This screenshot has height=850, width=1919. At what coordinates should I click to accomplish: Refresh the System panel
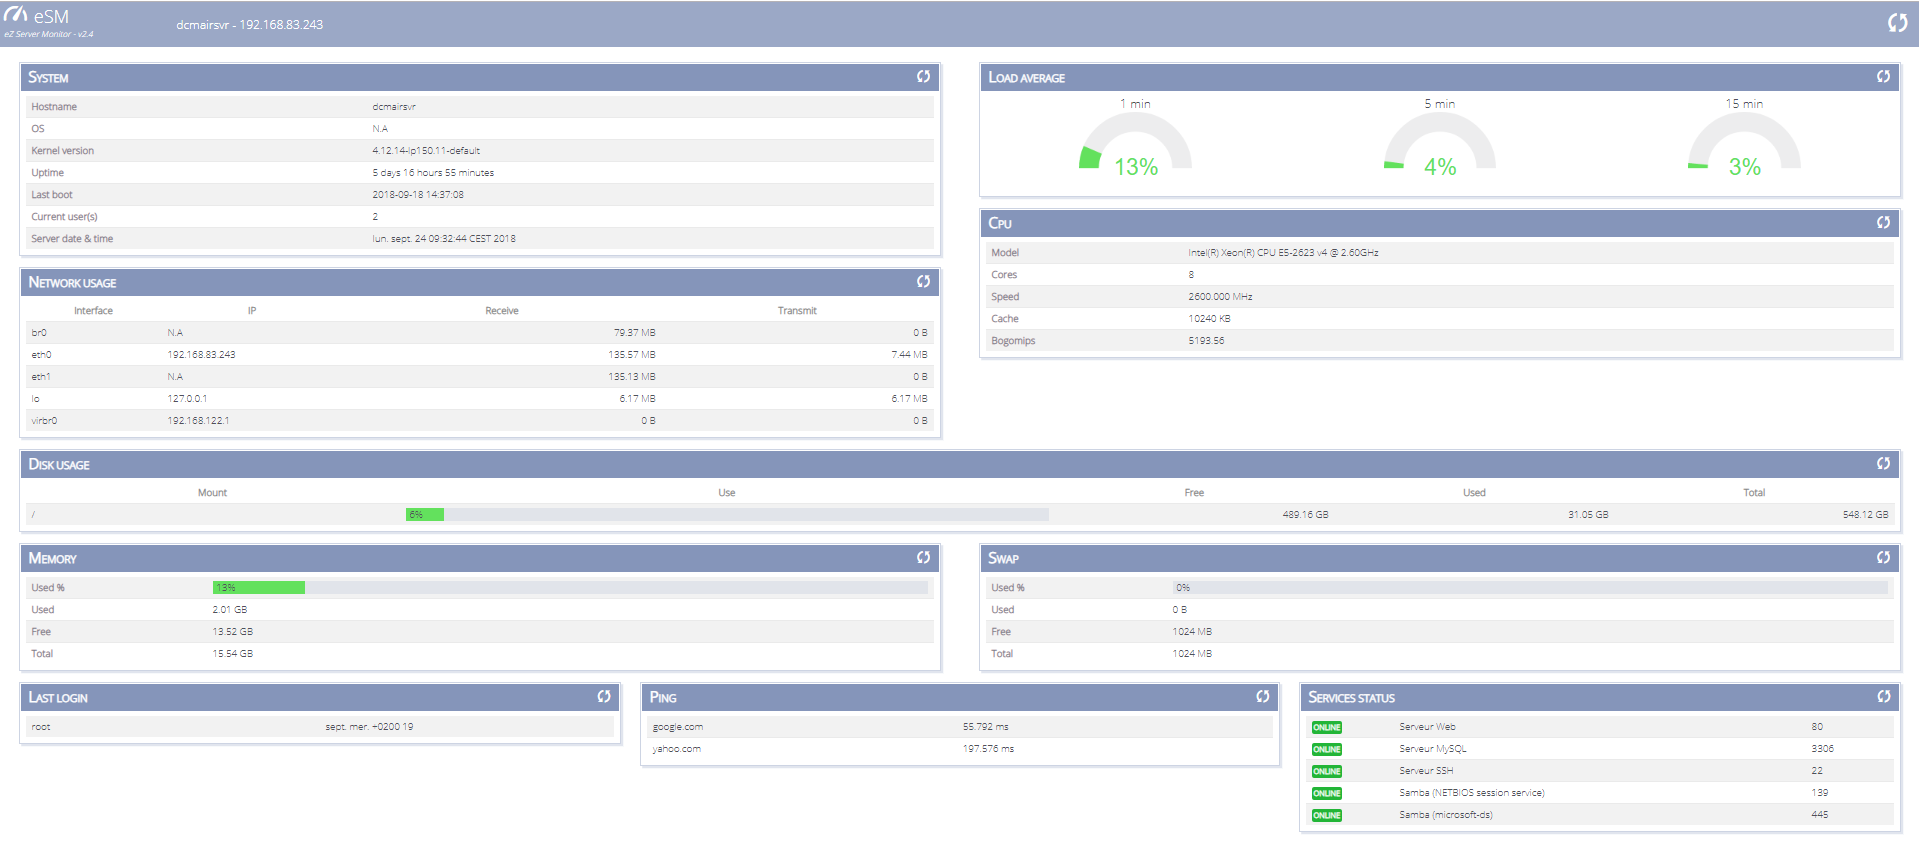[x=923, y=77]
